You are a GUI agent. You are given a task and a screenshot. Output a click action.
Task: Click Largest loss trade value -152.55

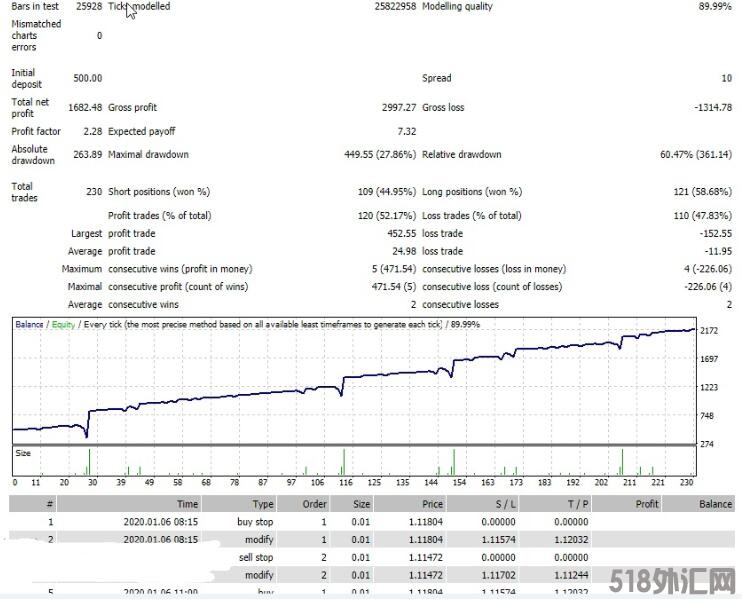click(x=716, y=234)
